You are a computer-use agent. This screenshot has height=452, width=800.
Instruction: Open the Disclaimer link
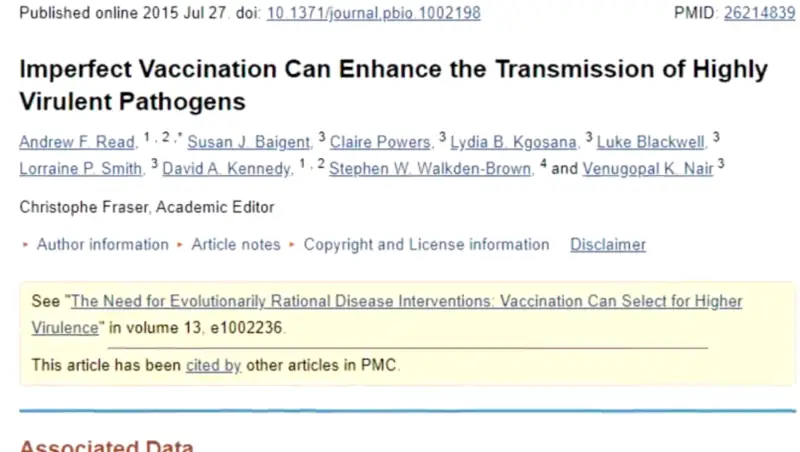click(608, 244)
